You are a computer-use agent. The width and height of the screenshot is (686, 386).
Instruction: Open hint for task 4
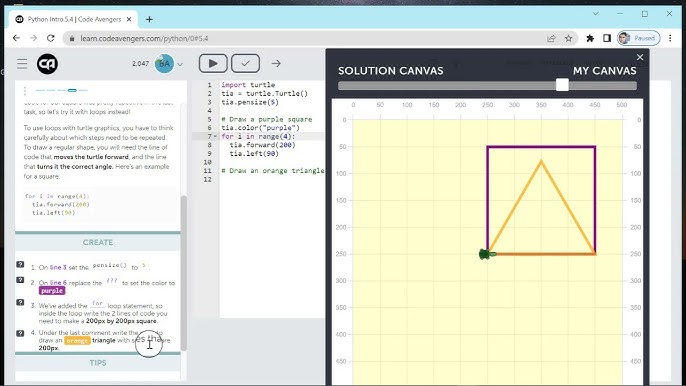point(20,333)
